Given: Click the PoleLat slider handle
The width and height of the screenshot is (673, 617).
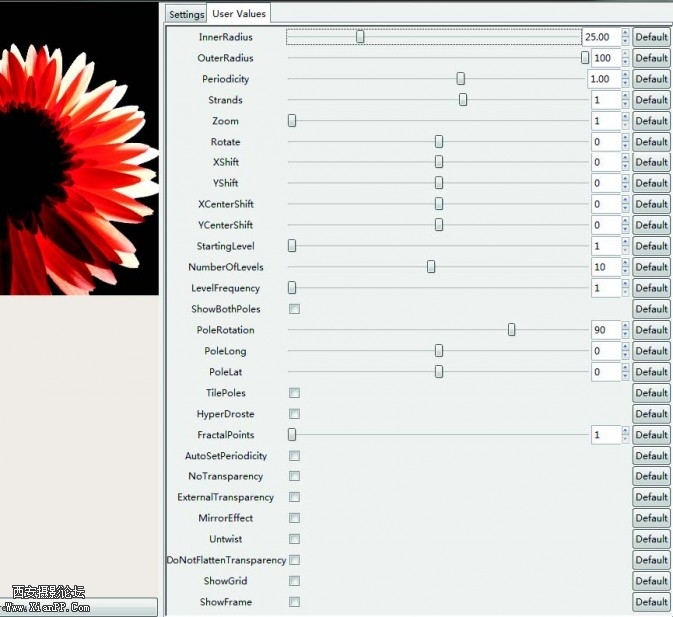Looking at the screenshot, I should pos(439,372).
